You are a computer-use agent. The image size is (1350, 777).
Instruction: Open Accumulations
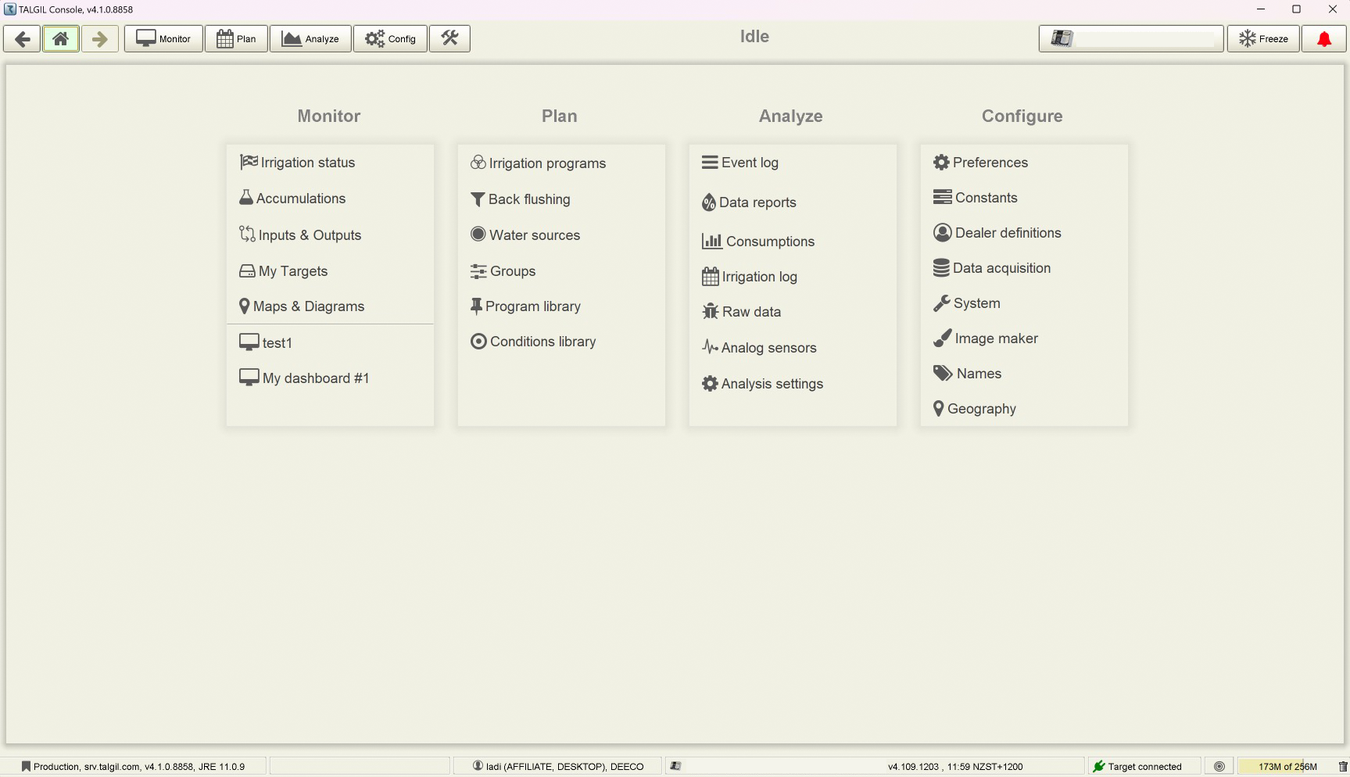(x=292, y=198)
